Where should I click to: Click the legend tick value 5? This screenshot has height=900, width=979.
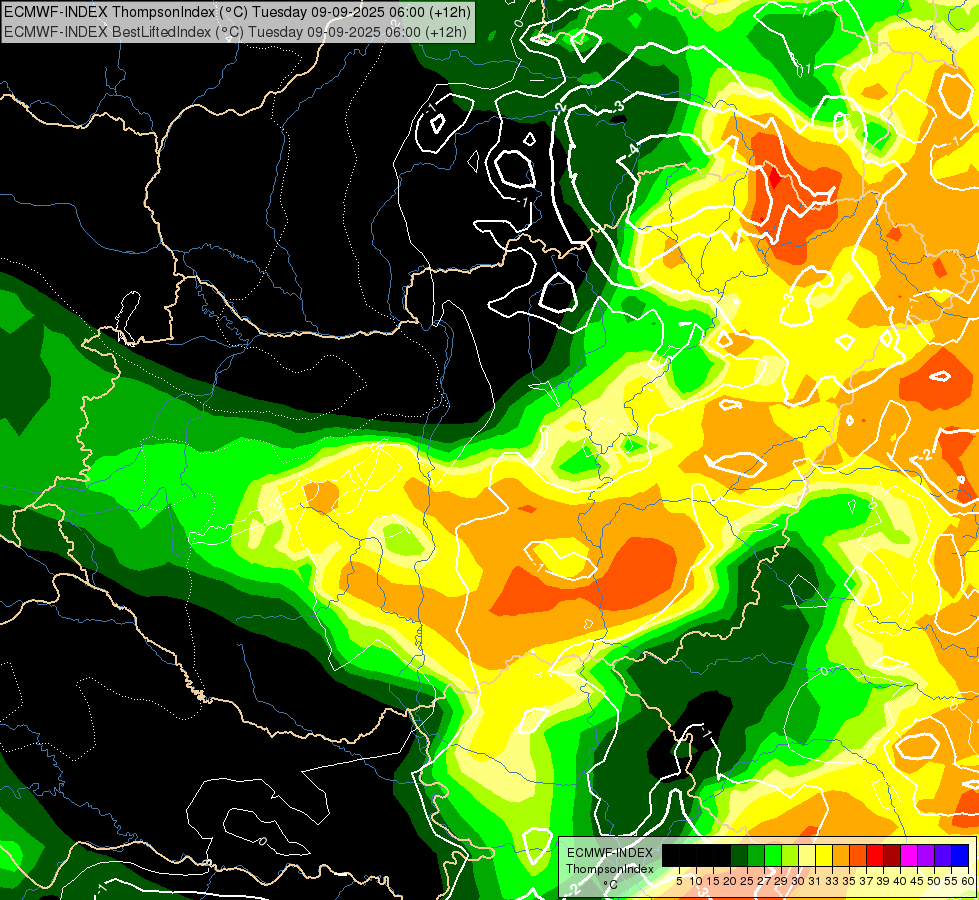pos(679,881)
